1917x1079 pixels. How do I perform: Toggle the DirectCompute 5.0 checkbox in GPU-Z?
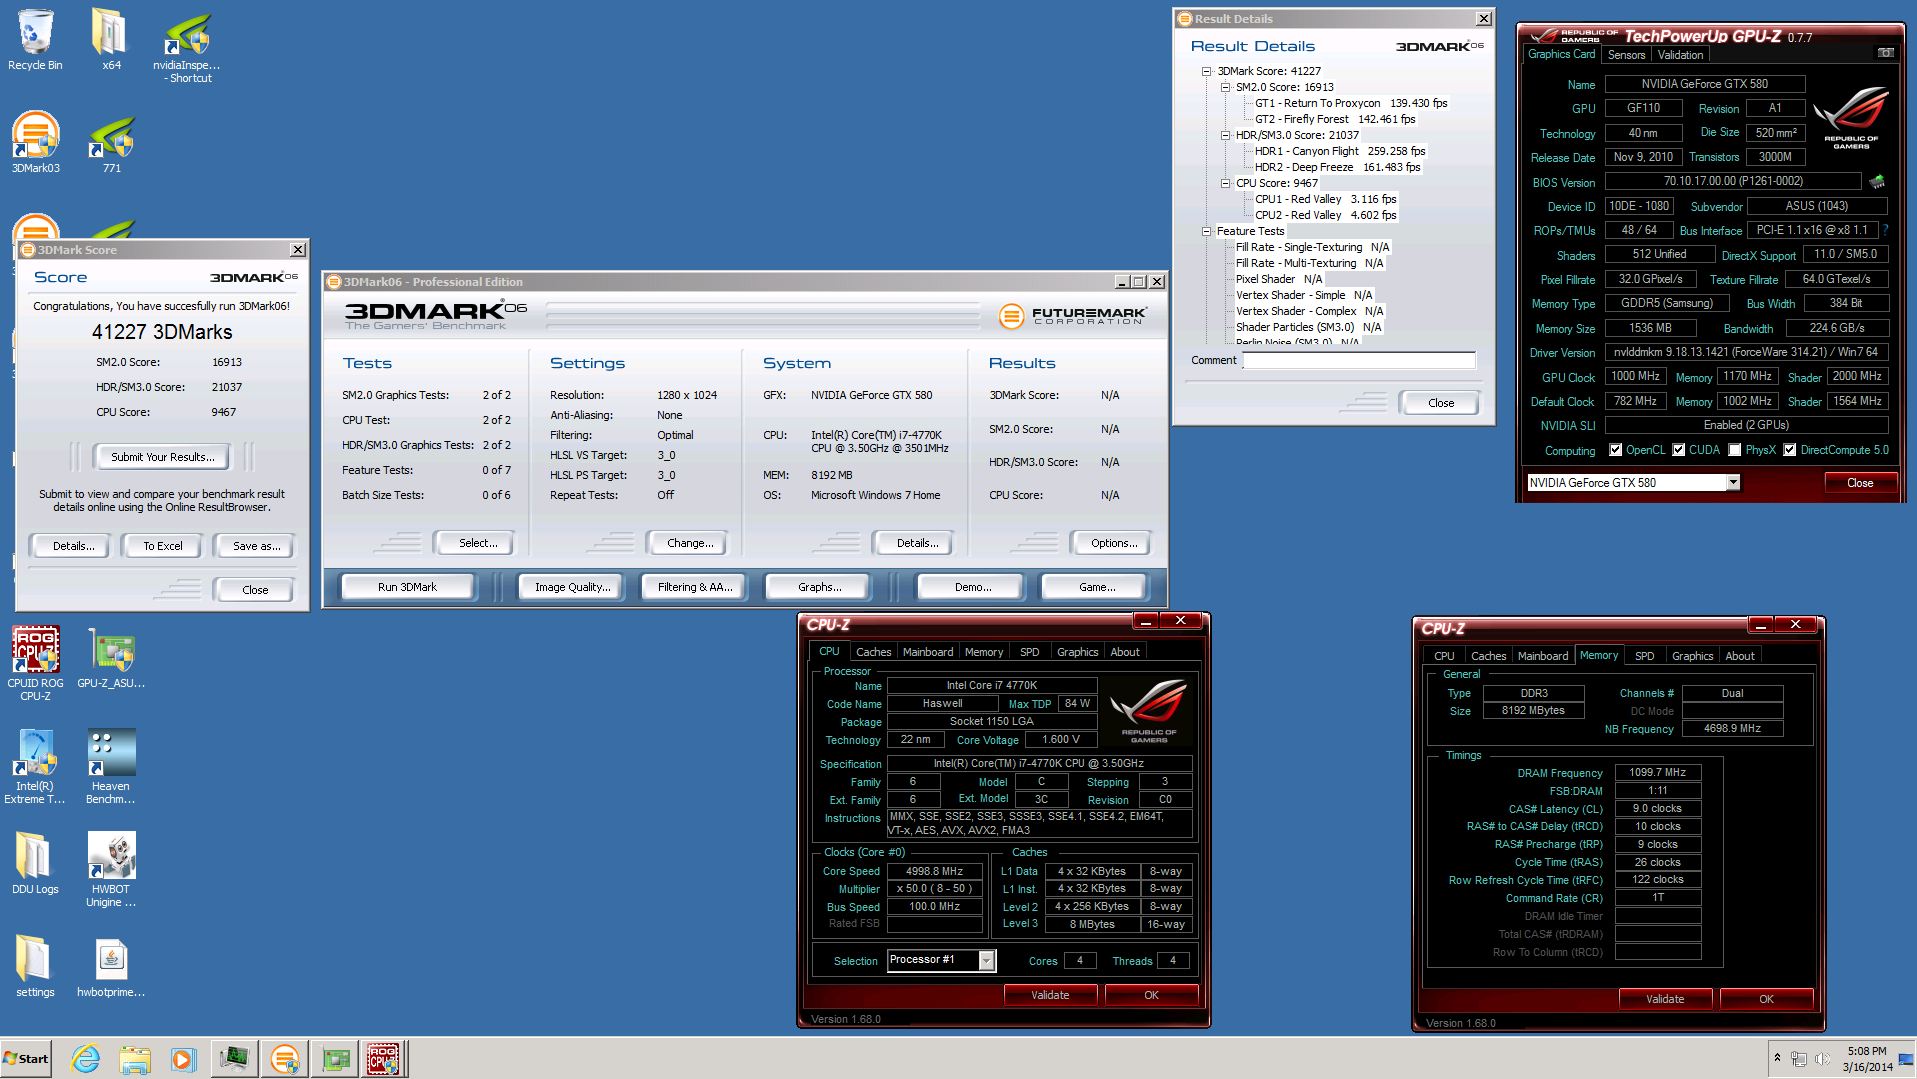pyautogui.click(x=1790, y=450)
